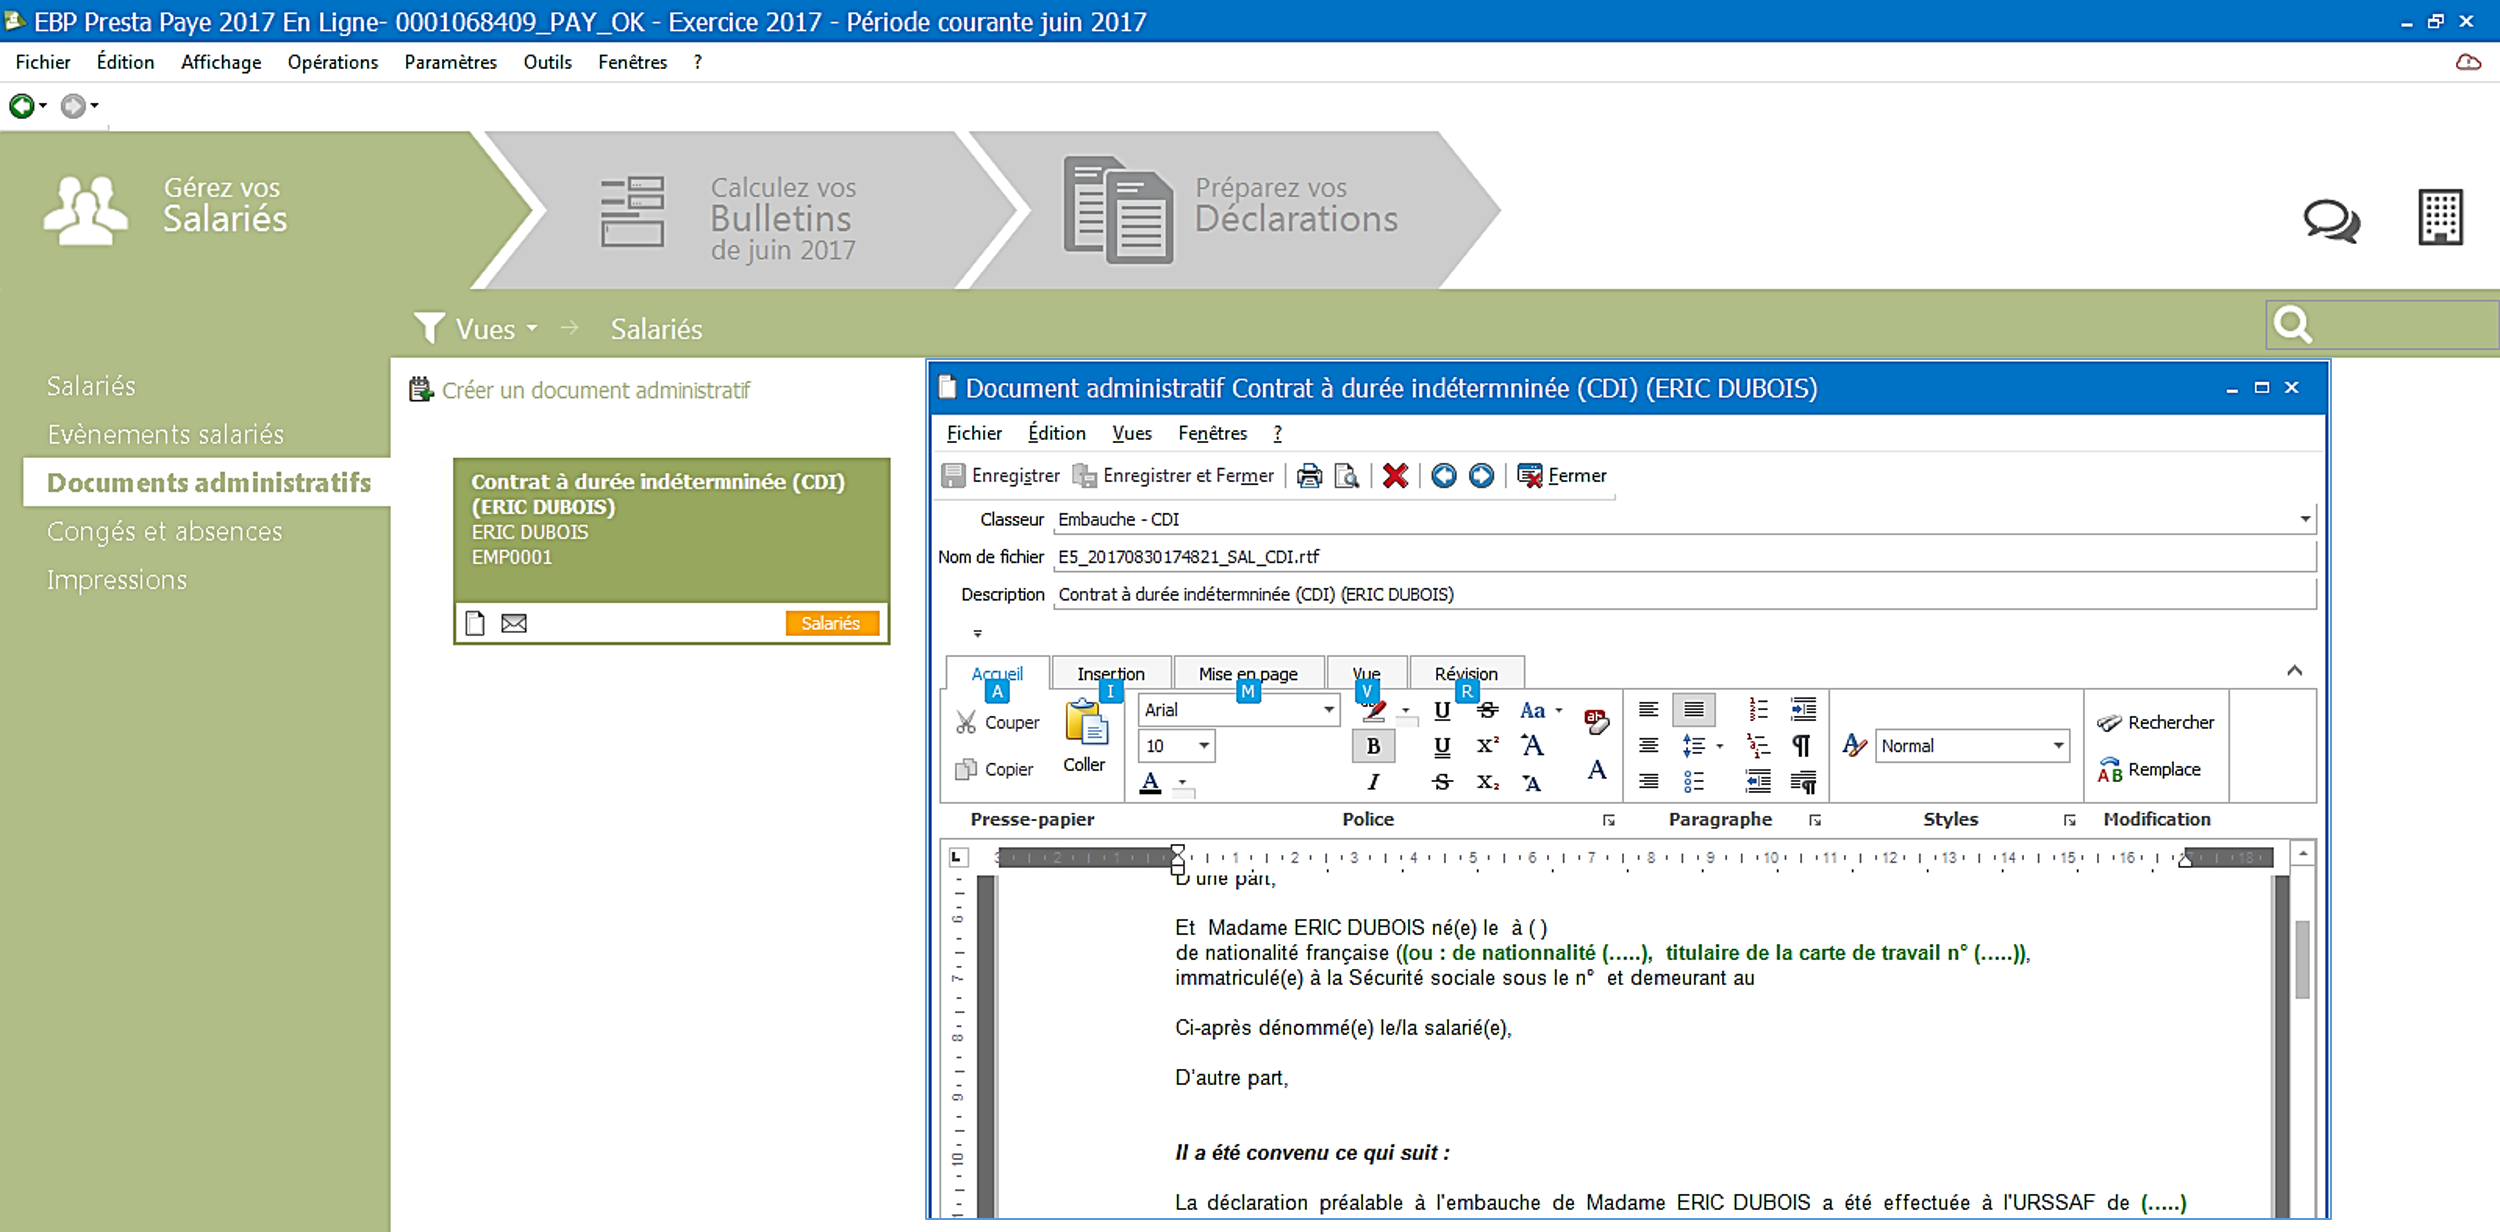The image size is (2500, 1232).
Task: Click Créer un document administratif link
Action: point(580,390)
